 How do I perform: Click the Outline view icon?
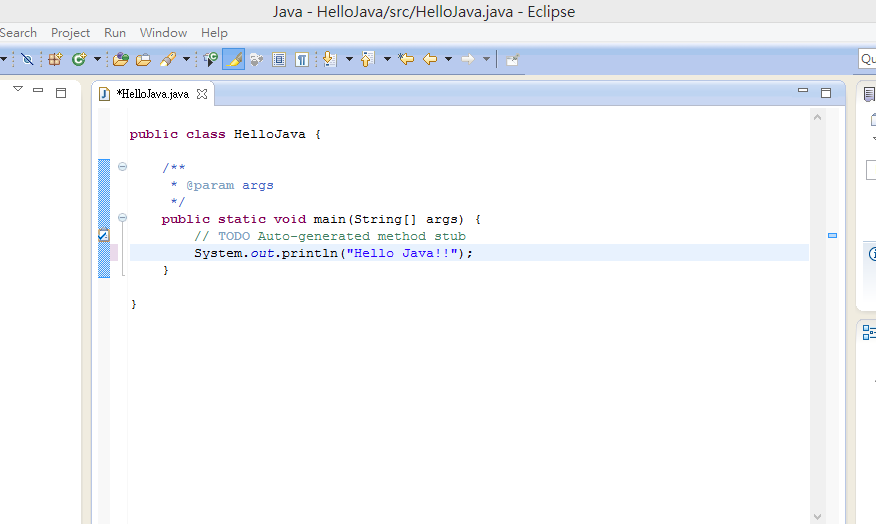click(x=869, y=332)
